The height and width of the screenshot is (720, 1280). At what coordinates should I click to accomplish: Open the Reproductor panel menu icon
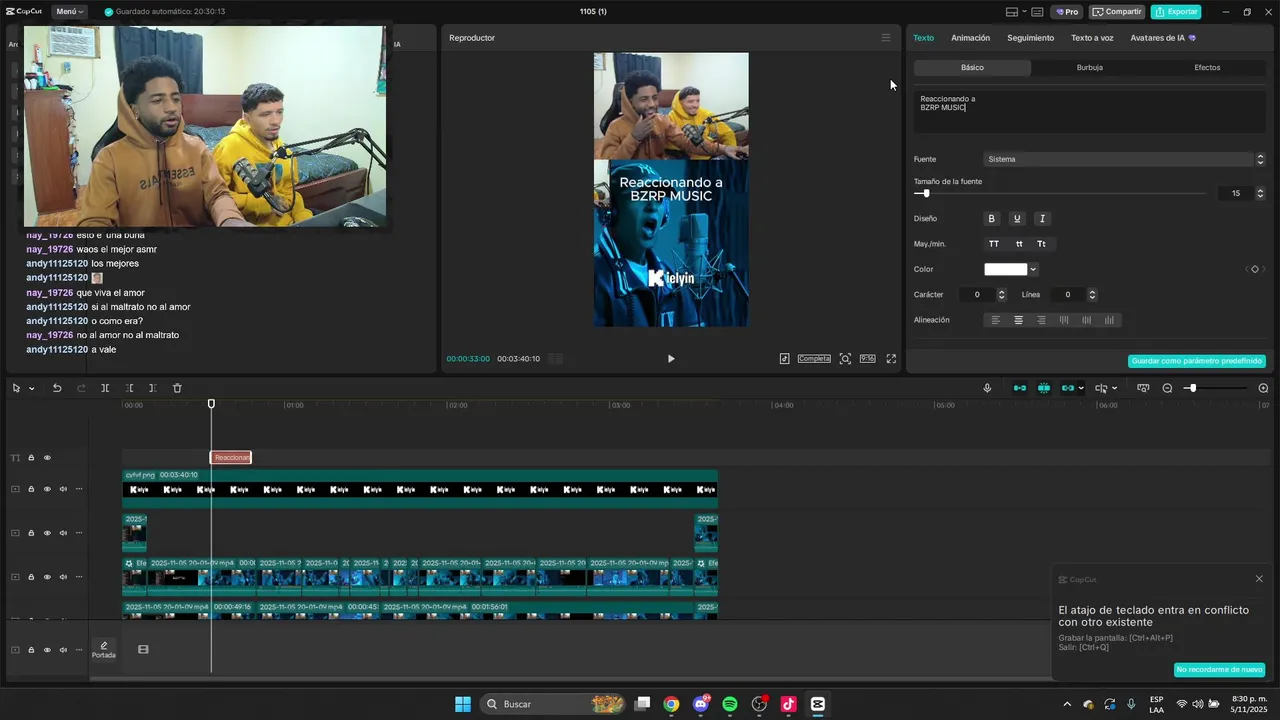click(x=885, y=38)
